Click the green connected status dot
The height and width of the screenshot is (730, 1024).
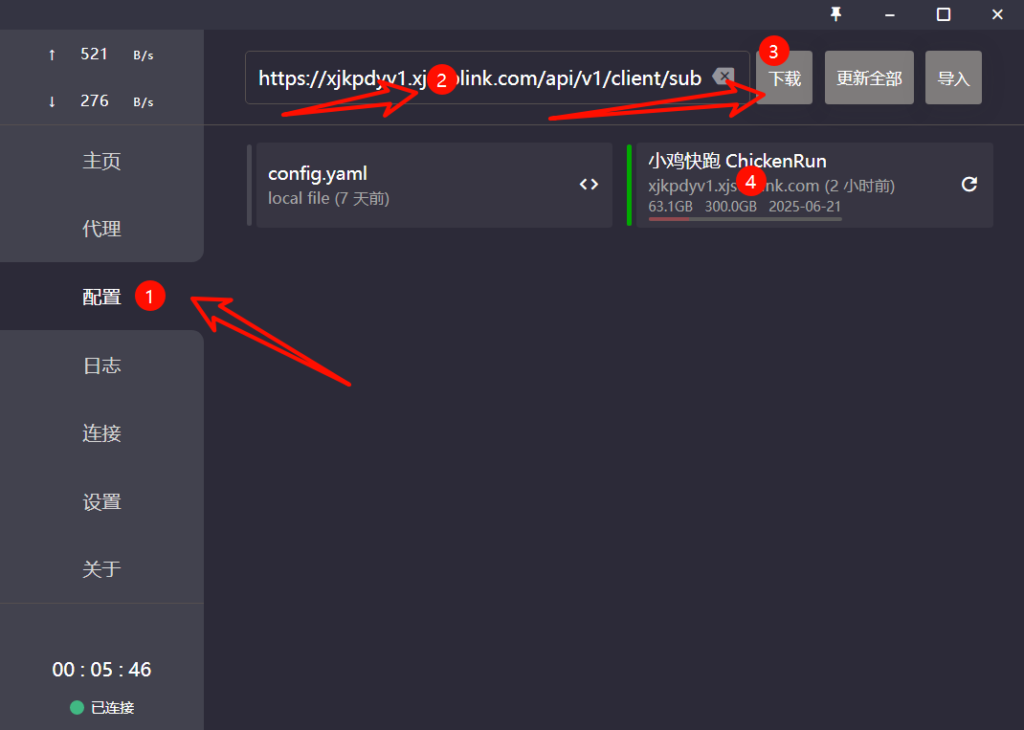pyautogui.click(x=77, y=708)
